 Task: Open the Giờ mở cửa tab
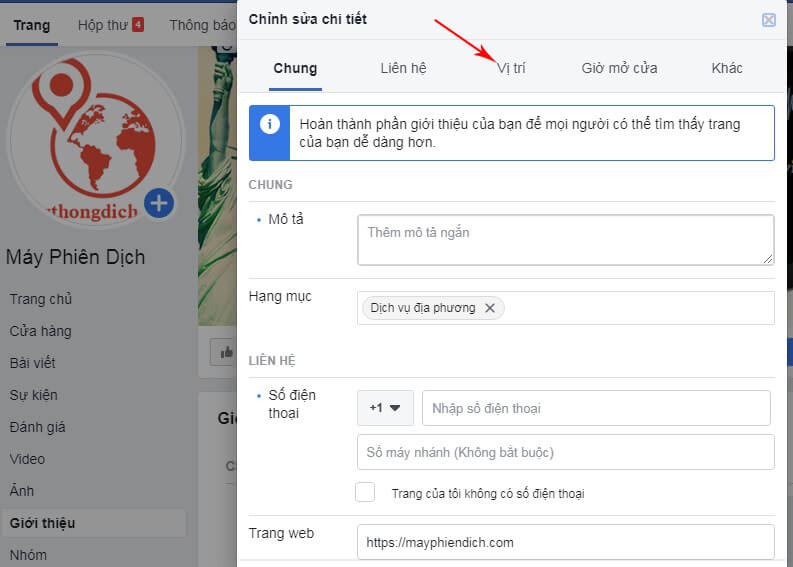click(x=619, y=68)
